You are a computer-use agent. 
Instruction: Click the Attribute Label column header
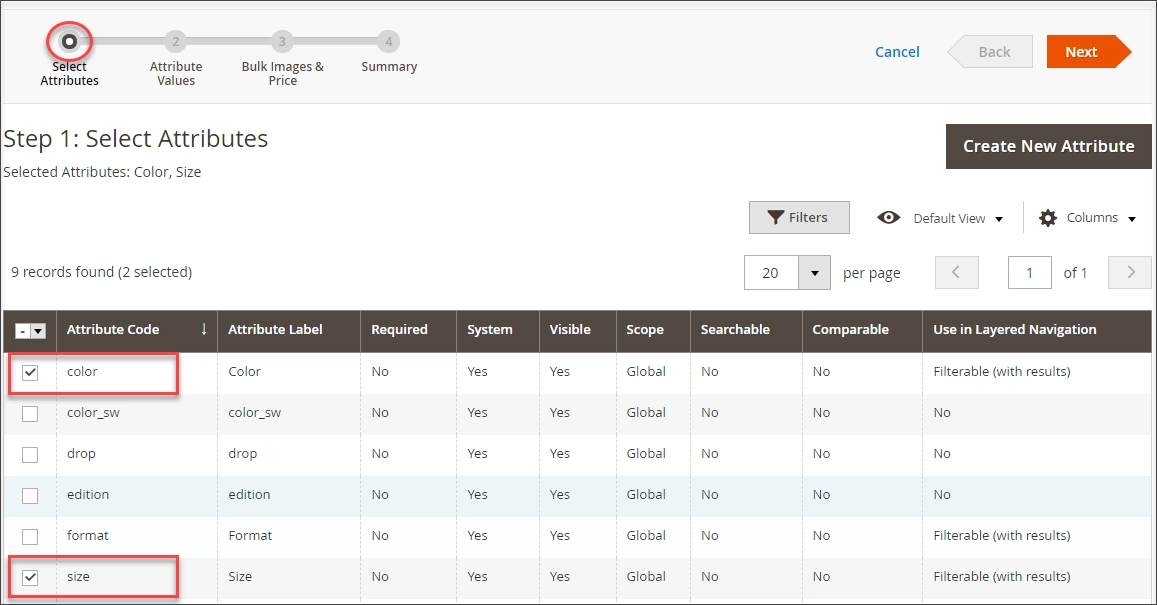pyautogui.click(x=289, y=330)
